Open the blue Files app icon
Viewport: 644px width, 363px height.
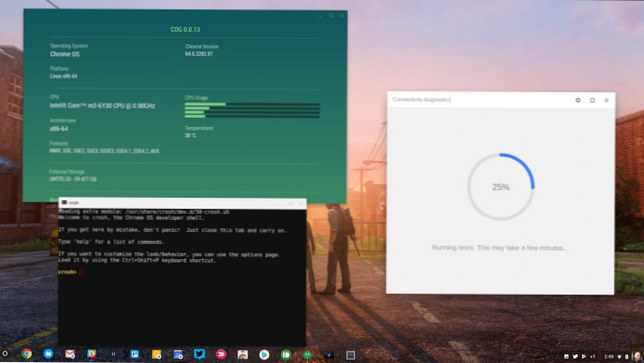48,354
